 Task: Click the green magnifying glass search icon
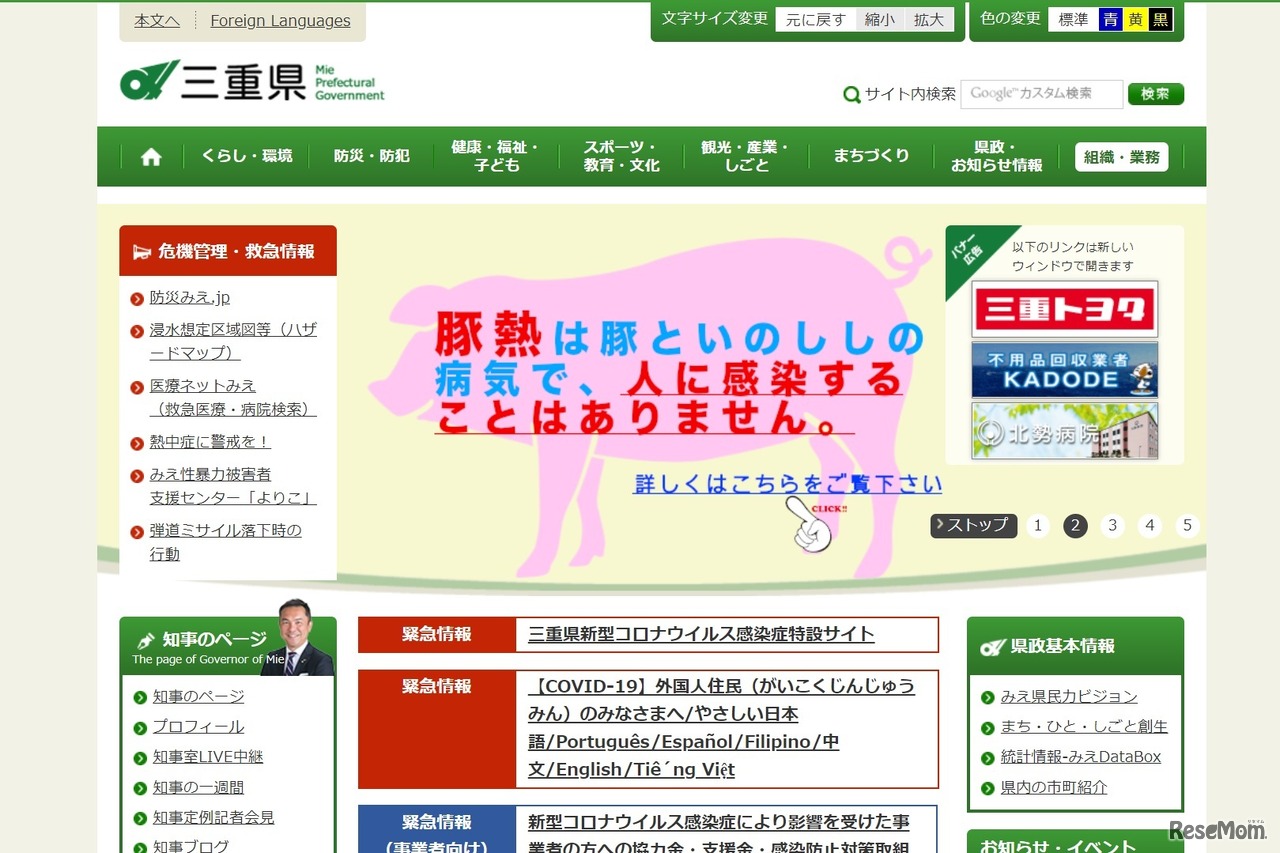pos(851,94)
